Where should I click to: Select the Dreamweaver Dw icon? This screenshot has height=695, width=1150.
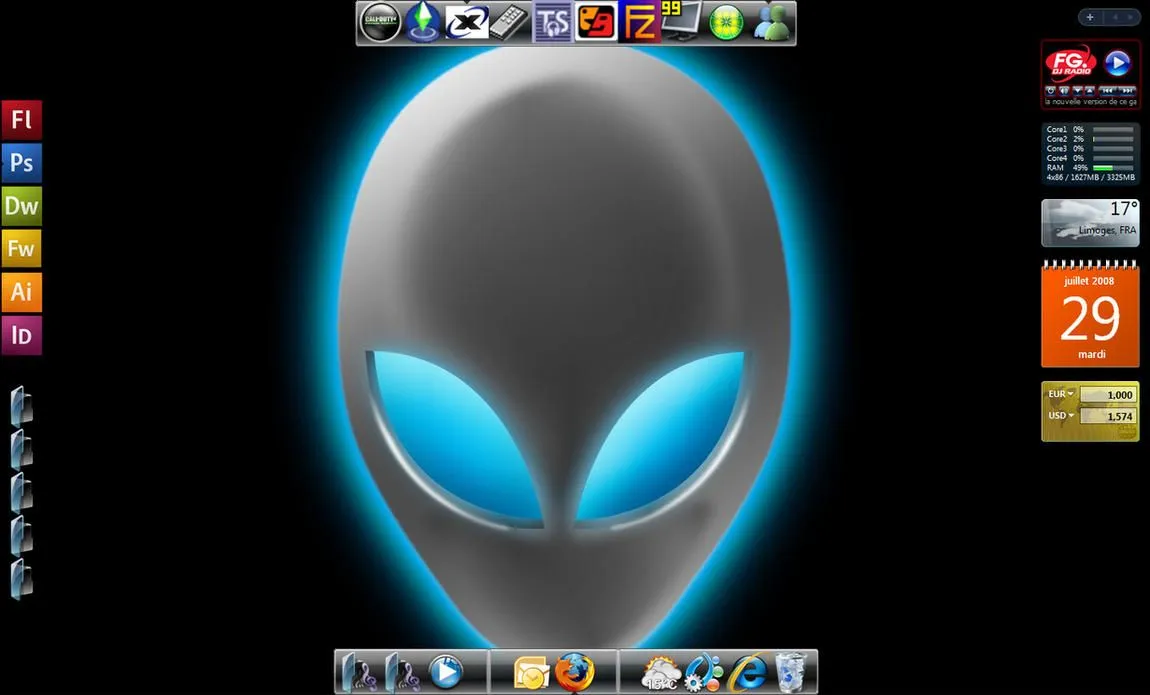click(21, 205)
